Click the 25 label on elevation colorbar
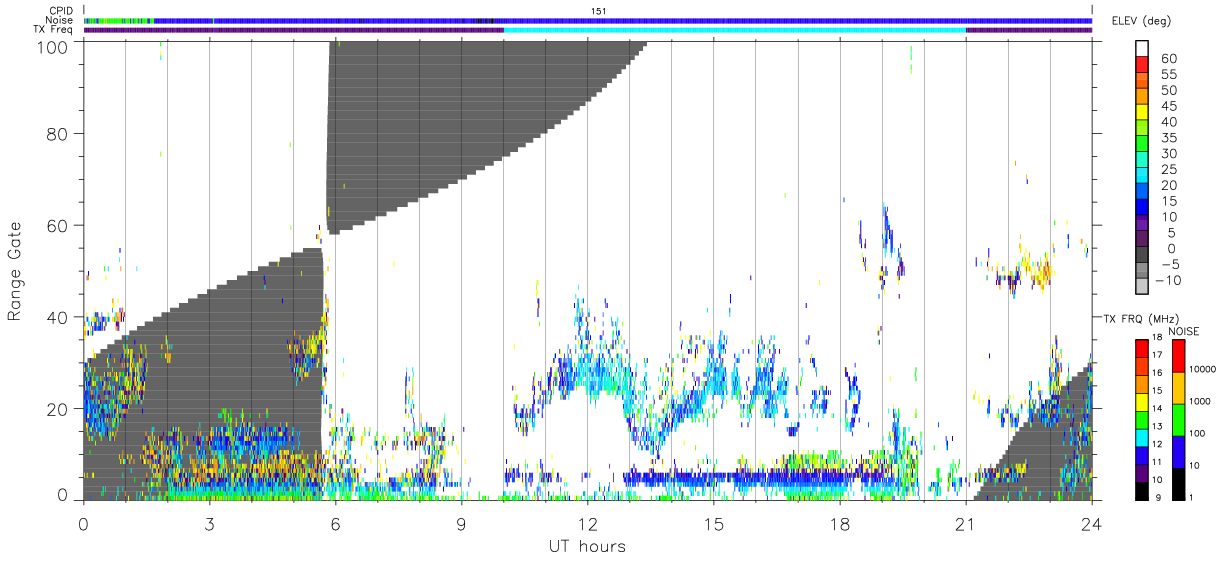1228x567 pixels. point(1169,169)
